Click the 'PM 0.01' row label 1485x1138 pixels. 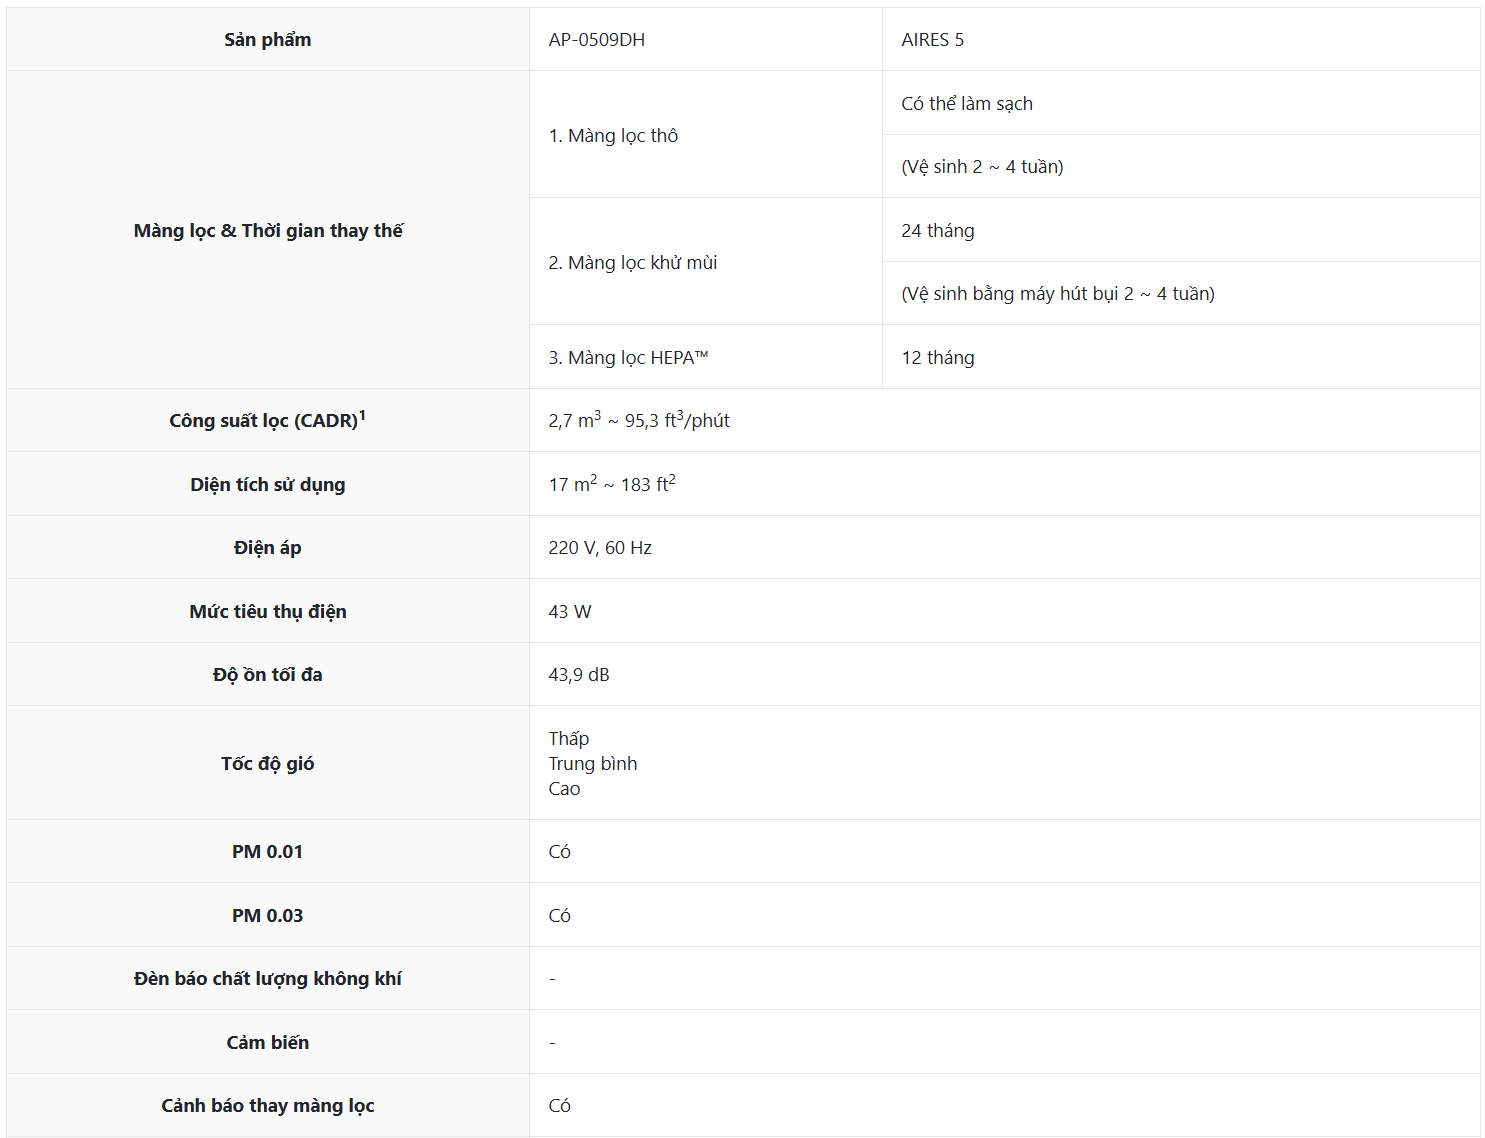(267, 852)
